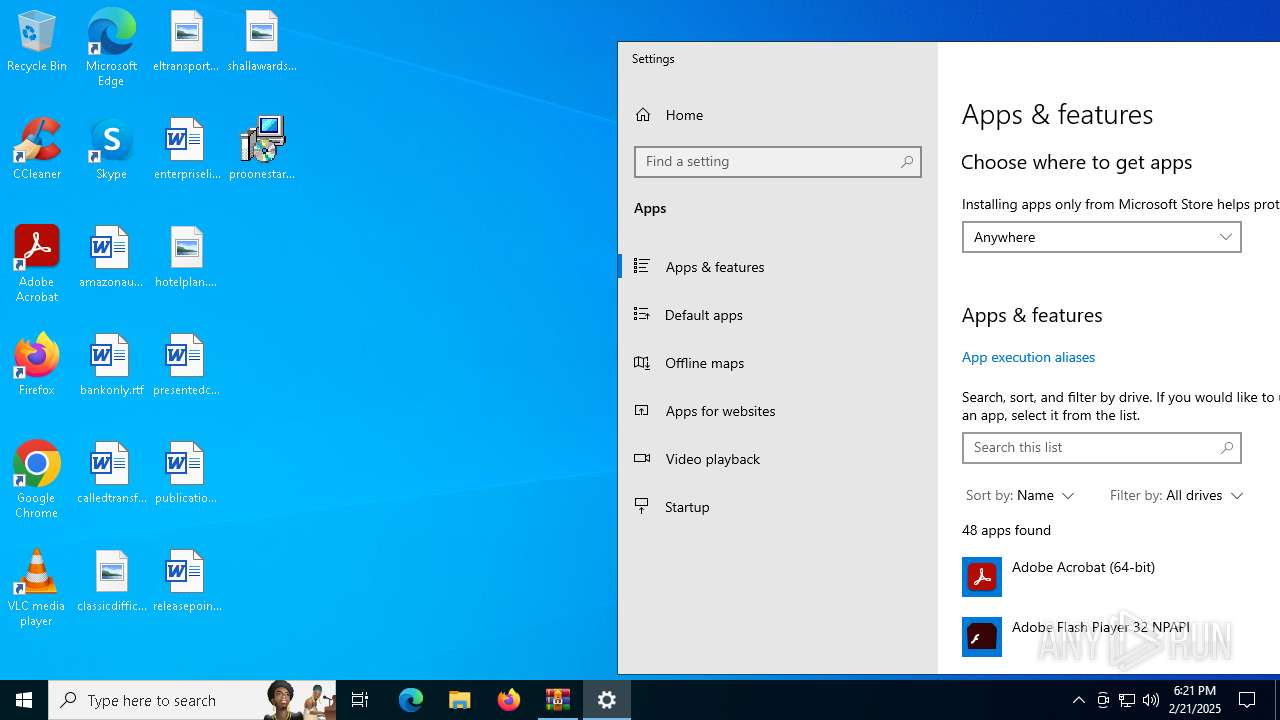Open VLC media player desktop shortcut
This screenshot has height=720, width=1280.
37,588
